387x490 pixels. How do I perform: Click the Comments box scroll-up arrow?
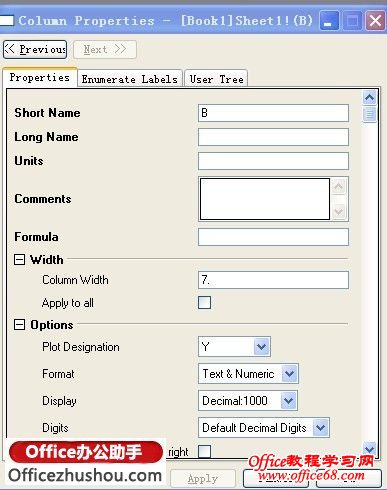[x=339, y=187]
